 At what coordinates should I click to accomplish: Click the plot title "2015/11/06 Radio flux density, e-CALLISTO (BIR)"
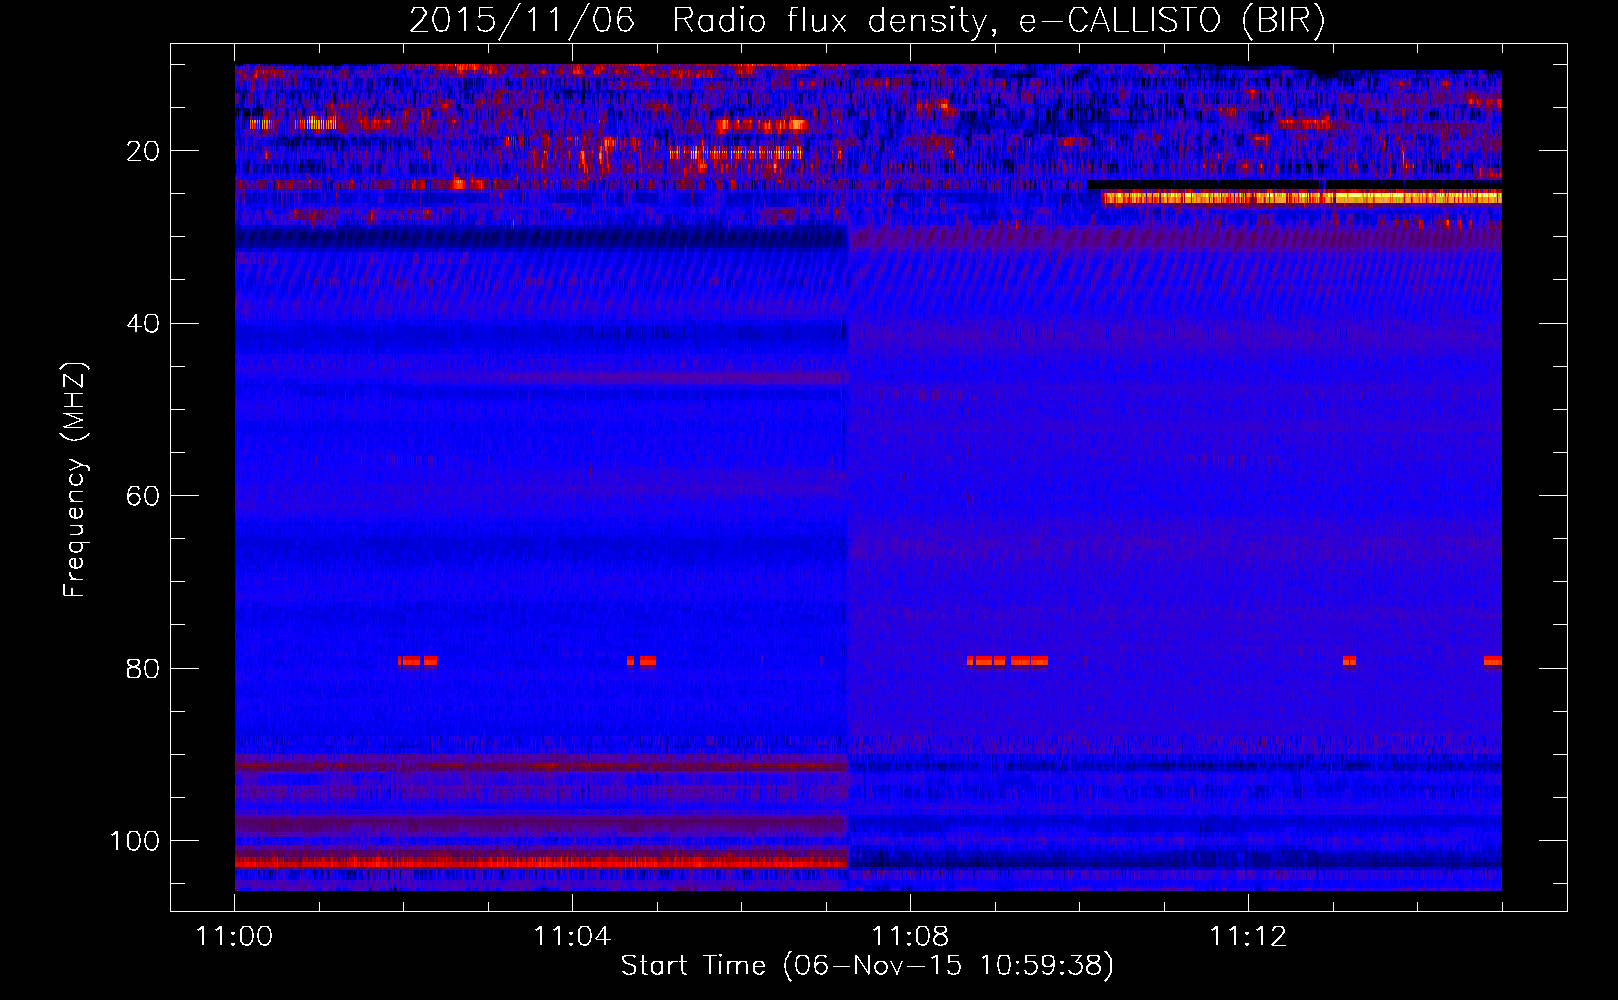(867, 20)
